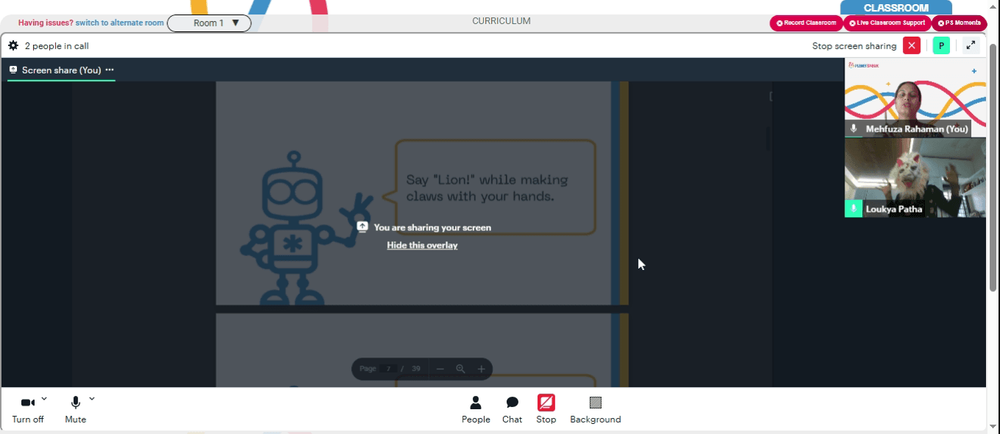Stop sharing via red Stop icon
The width and height of the screenshot is (1000, 434).
(546, 403)
